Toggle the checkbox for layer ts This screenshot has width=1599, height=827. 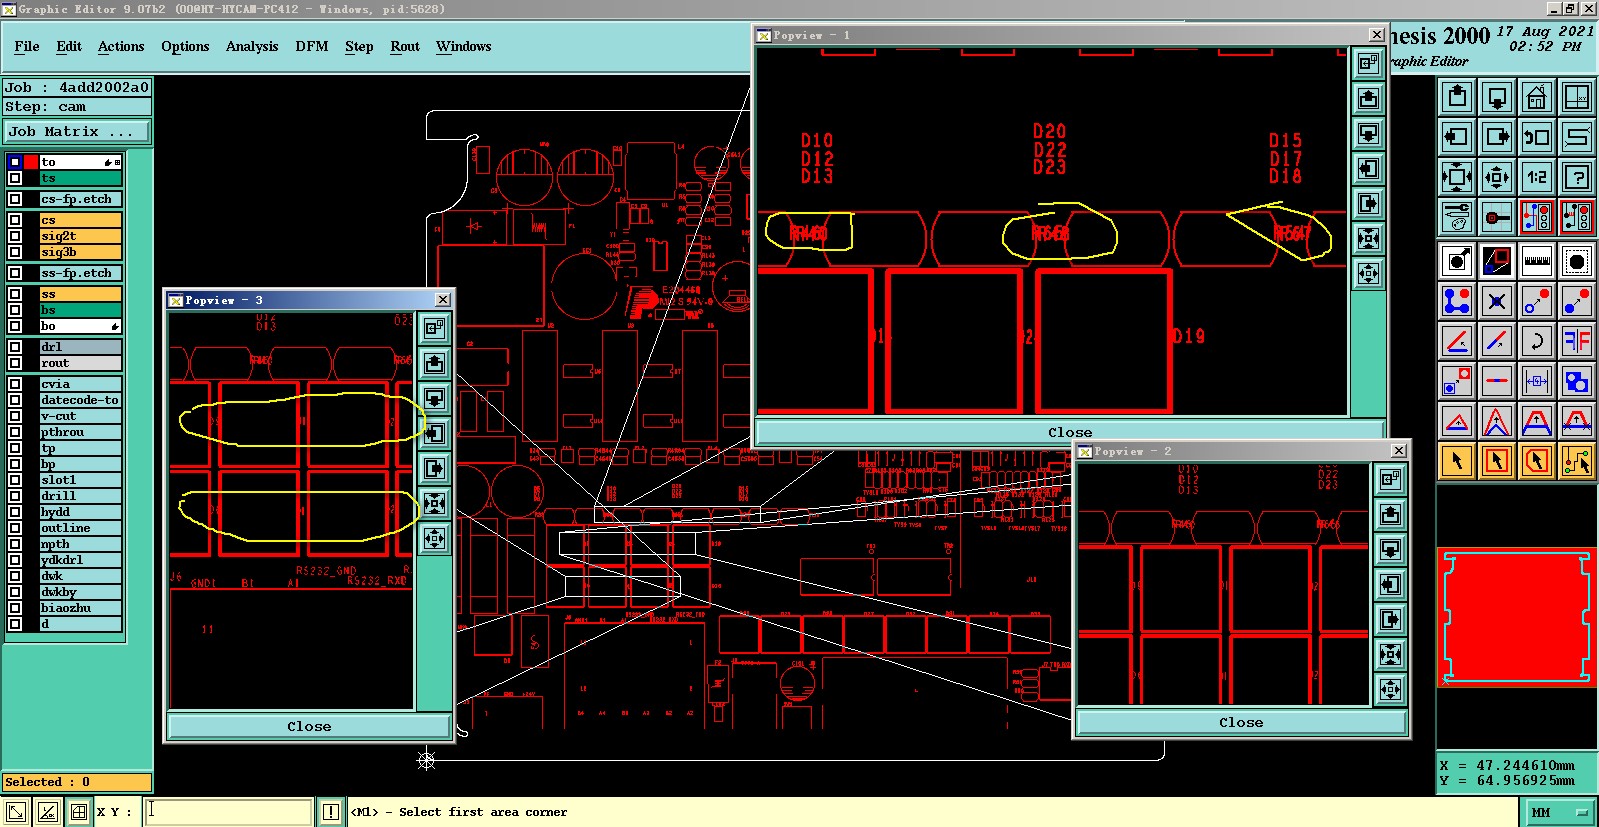coord(15,178)
